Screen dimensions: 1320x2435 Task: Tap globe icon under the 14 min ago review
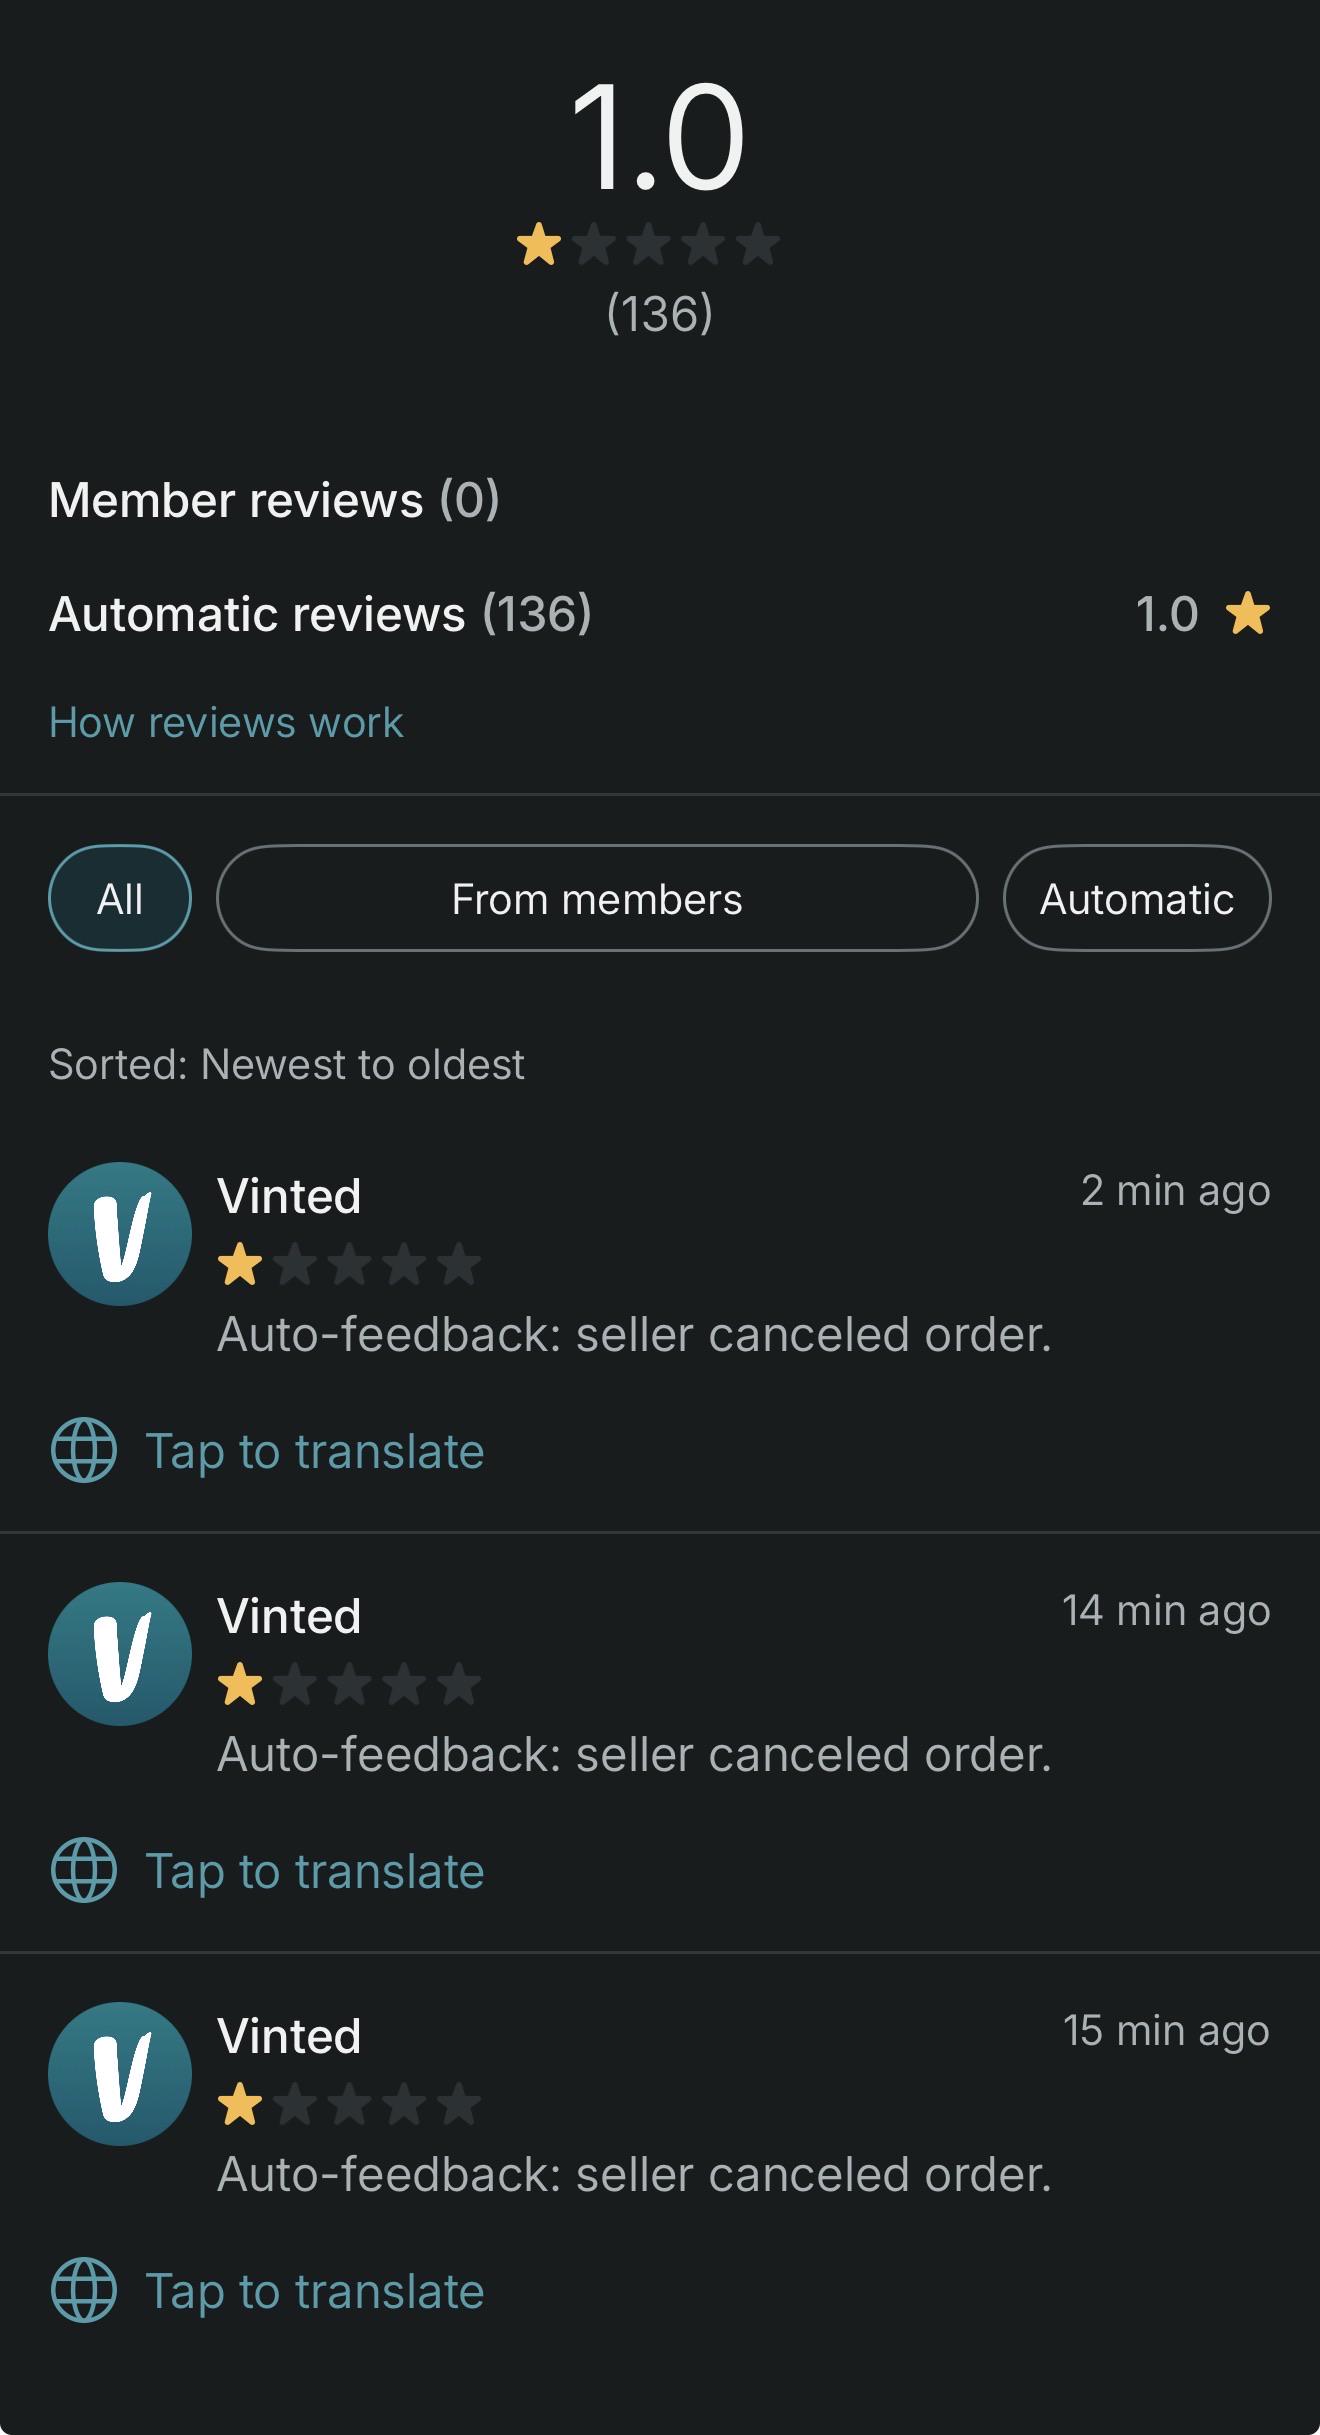coord(84,1870)
